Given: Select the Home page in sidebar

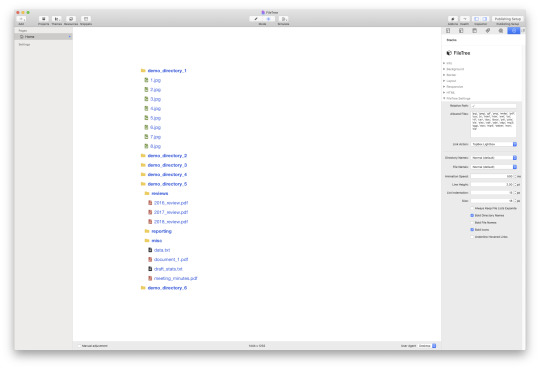Looking at the screenshot, I should tap(44, 37).
